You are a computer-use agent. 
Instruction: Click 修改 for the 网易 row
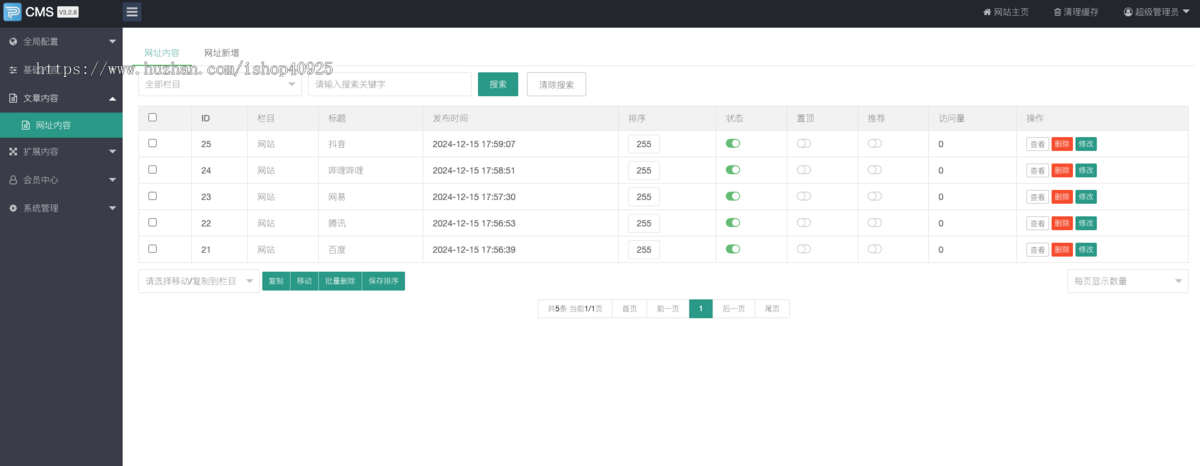point(1086,196)
